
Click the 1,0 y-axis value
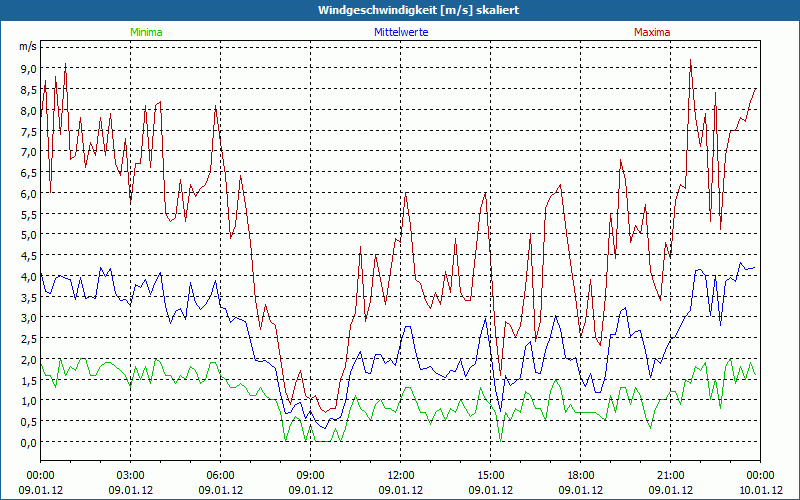(29, 401)
